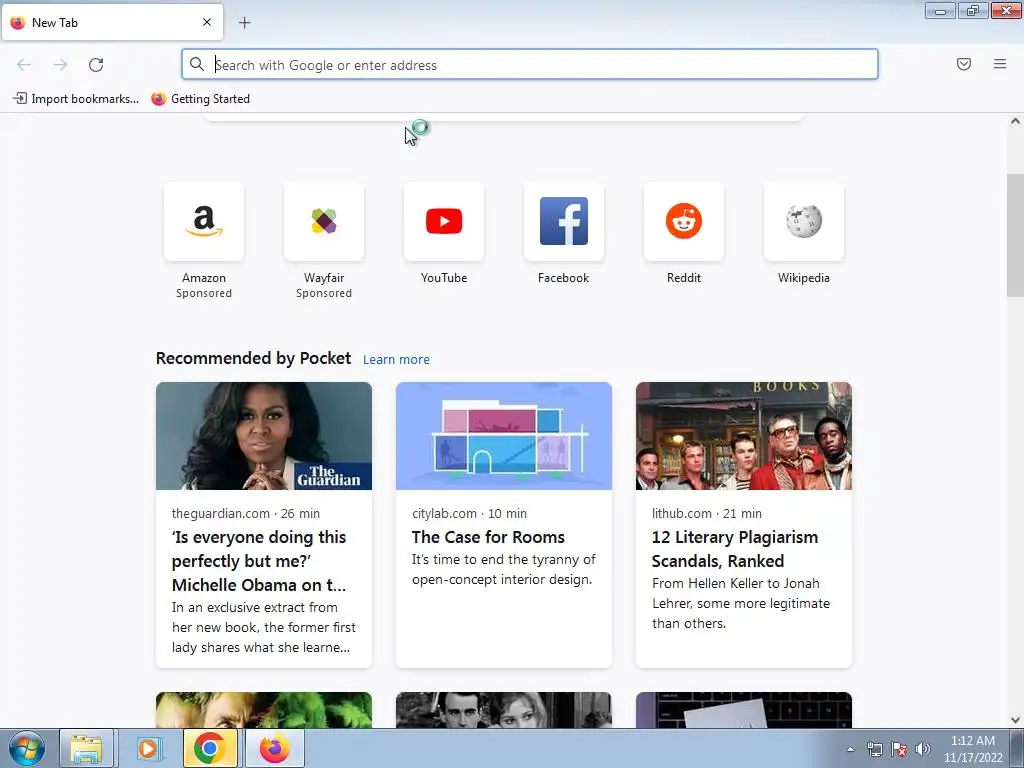Open a new tab with plus button
Screen dimensions: 1024x768
click(x=244, y=23)
